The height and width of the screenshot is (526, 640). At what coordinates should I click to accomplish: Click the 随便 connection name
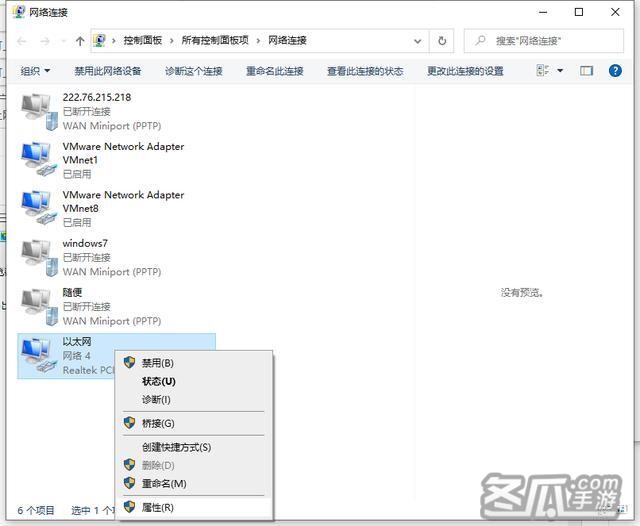[x=72, y=292]
